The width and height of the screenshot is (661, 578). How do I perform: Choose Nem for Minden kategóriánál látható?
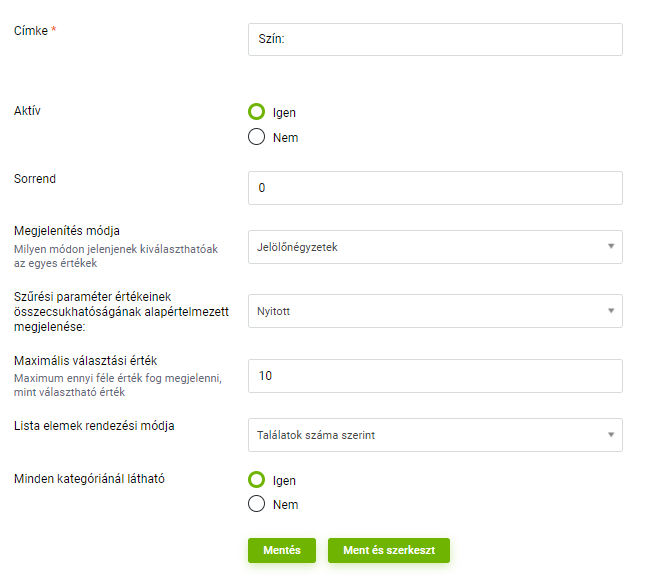point(256,503)
